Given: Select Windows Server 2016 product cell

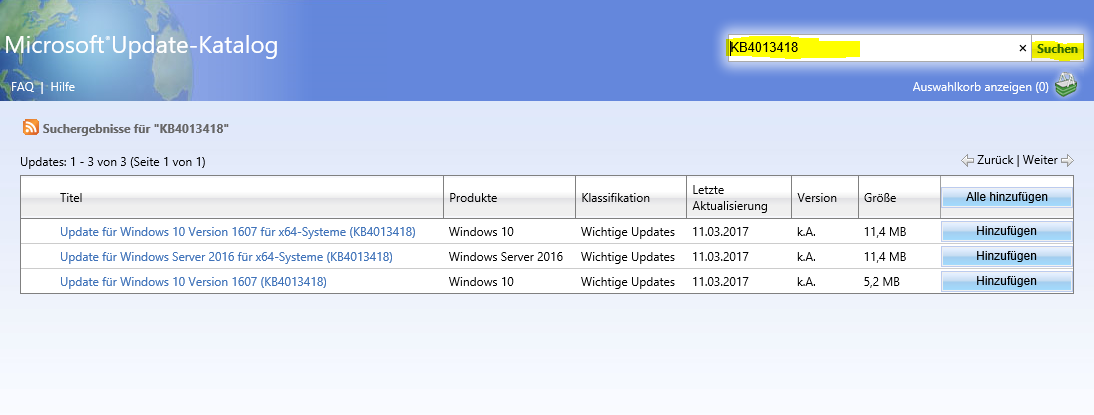Looking at the screenshot, I should [506, 257].
